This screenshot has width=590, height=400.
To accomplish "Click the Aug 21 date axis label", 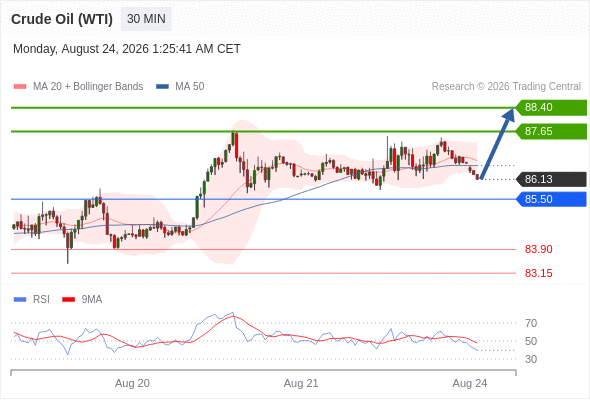I will coord(301,383).
